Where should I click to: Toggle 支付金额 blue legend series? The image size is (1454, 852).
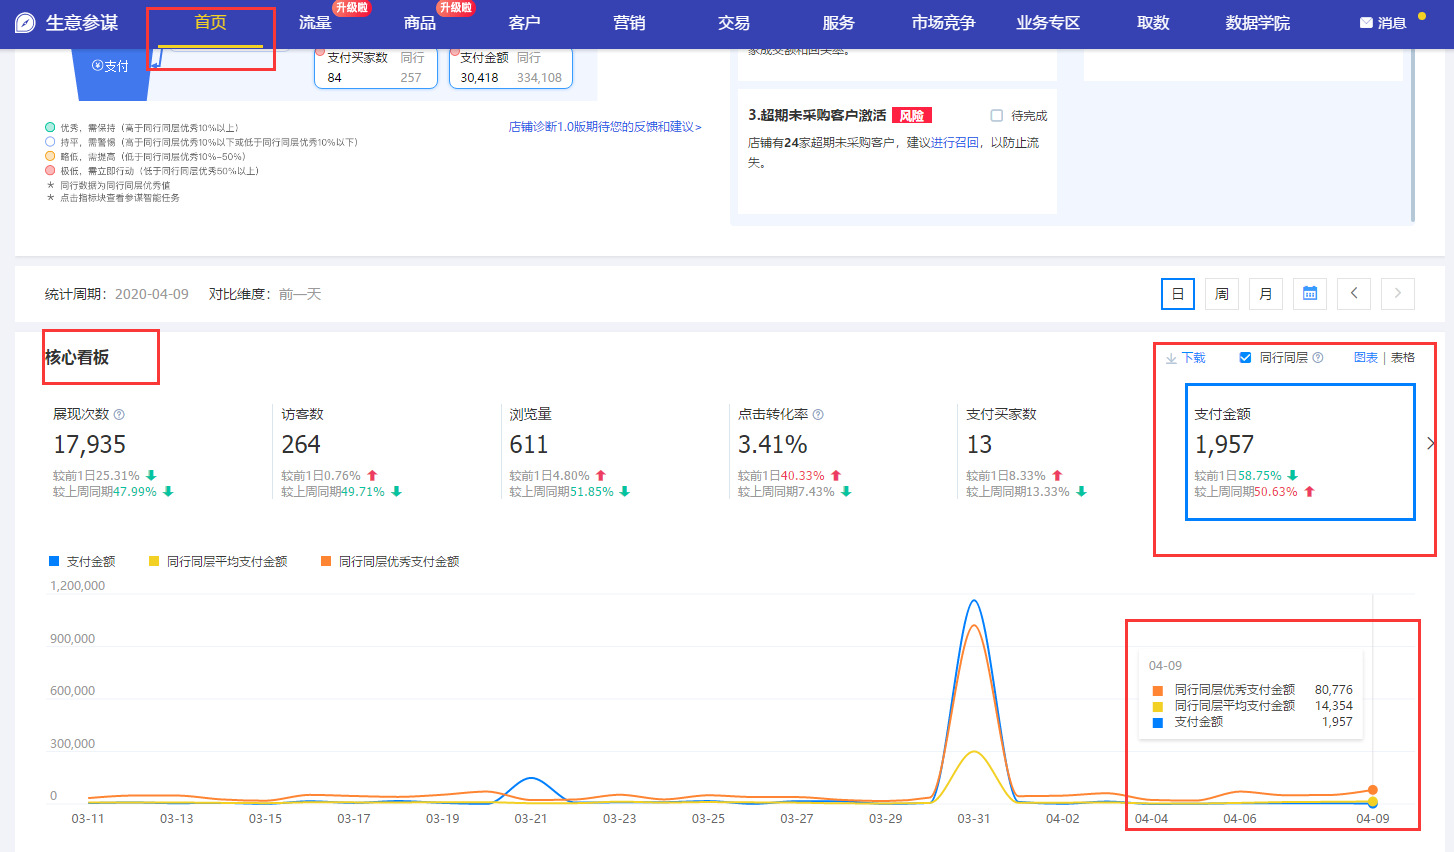pos(82,562)
